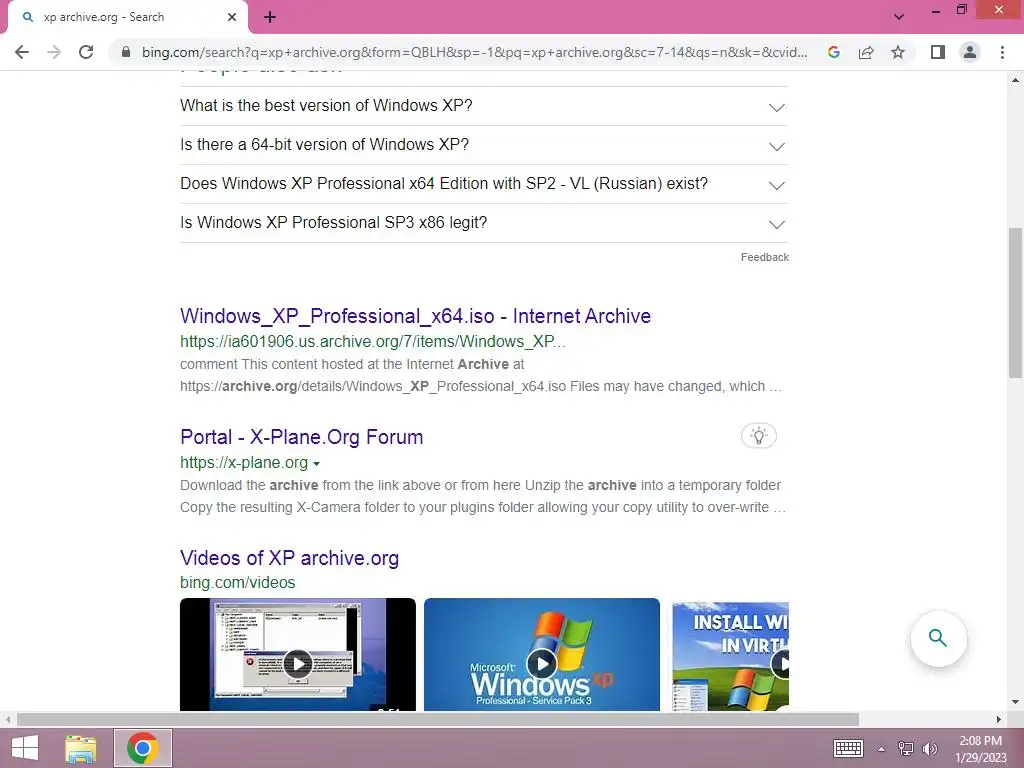The height and width of the screenshot is (768, 1024).
Task: Expand the SP2 - VL (Russian) question
Action: (x=484, y=184)
